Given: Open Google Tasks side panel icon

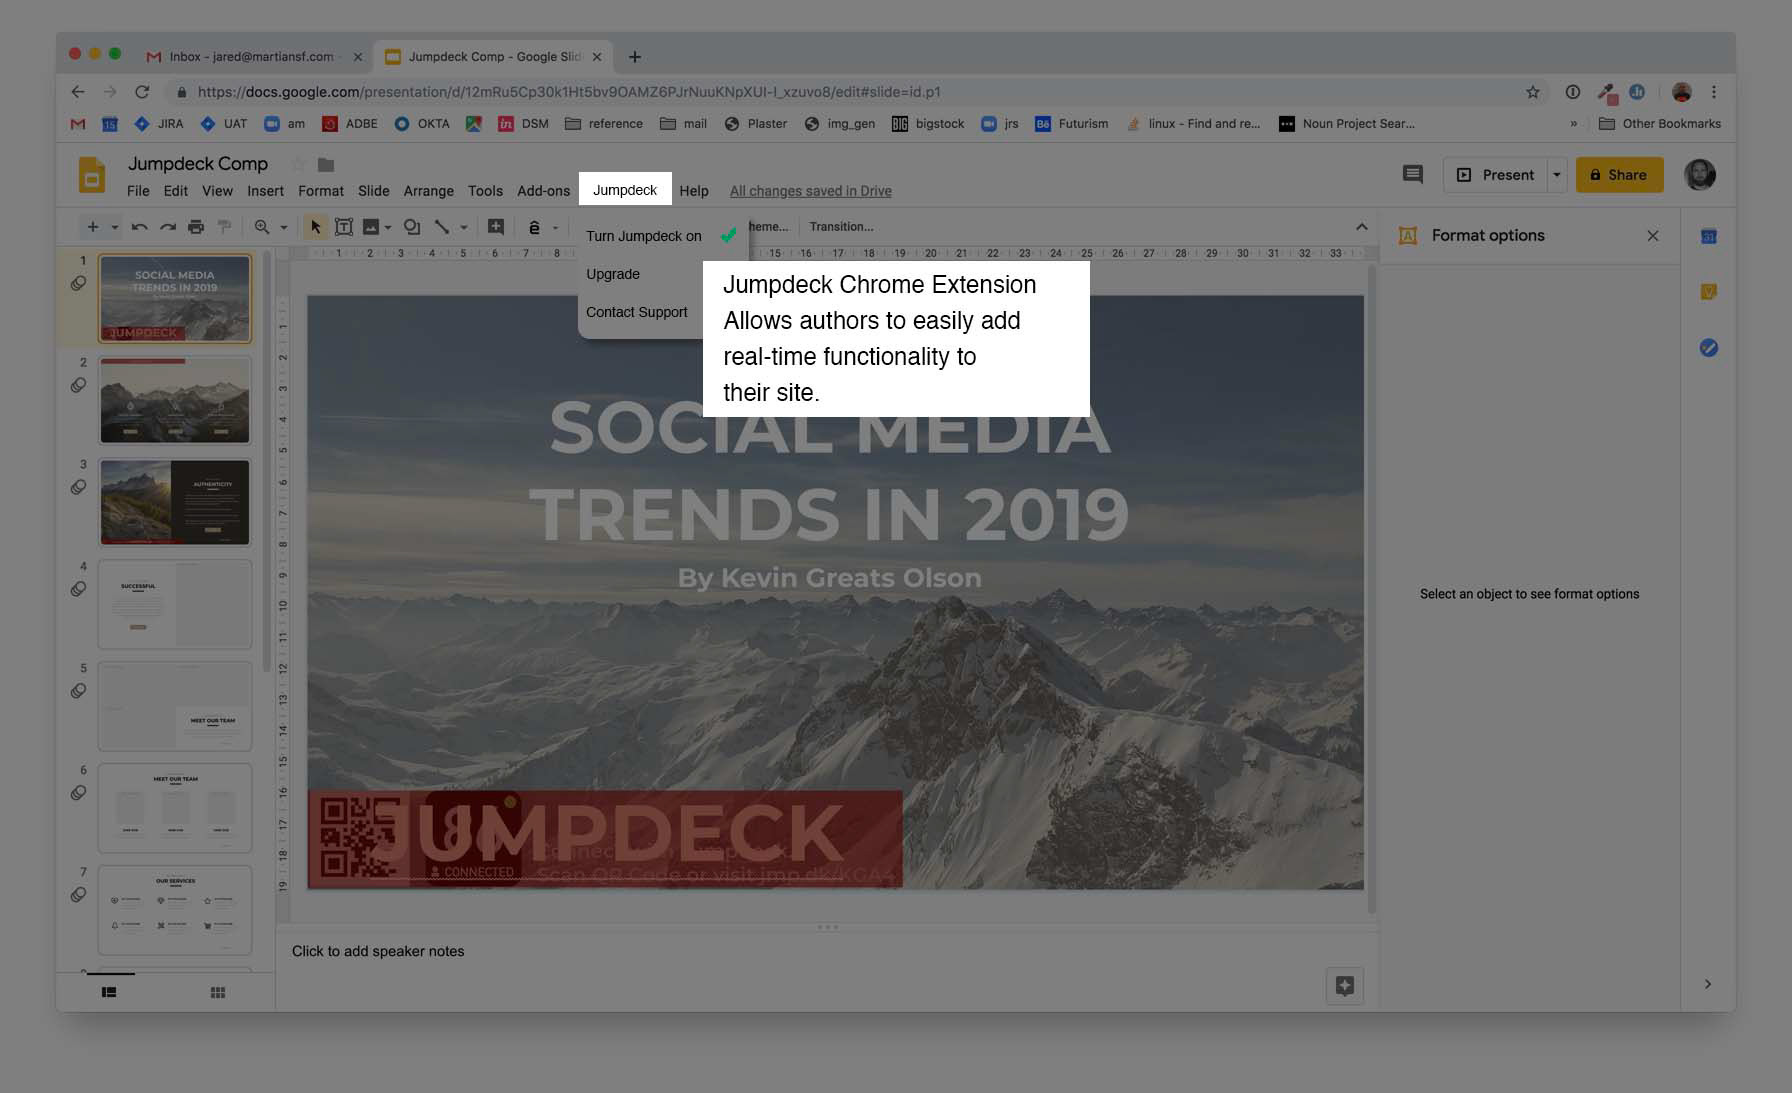Looking at the screenshot, I should click(x=1709, y=348).
